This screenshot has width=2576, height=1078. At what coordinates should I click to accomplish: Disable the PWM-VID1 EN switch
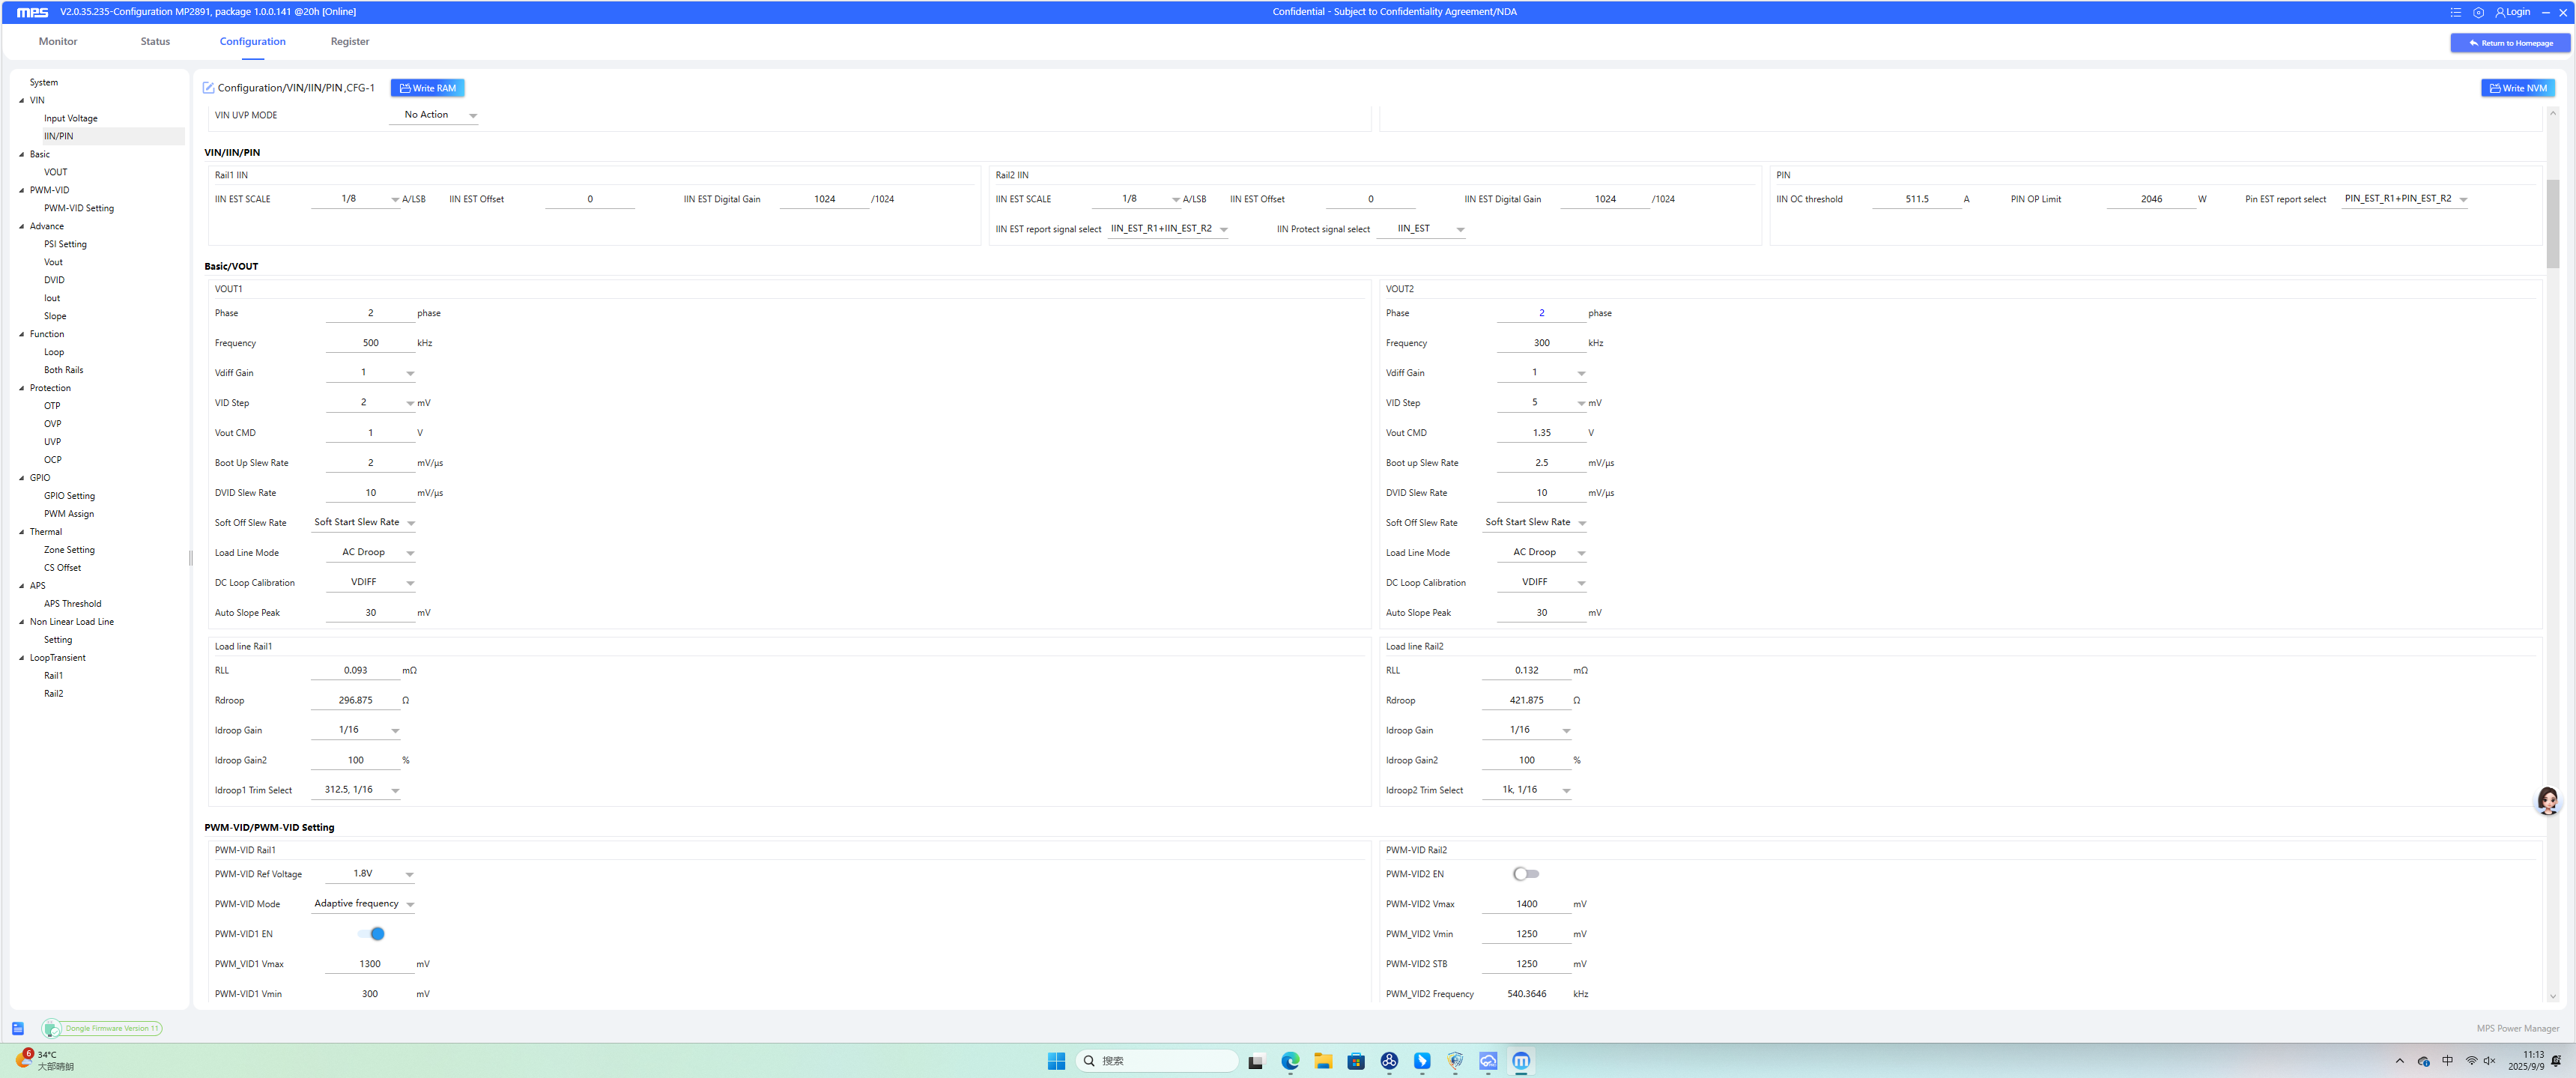[x=371, y=934]
